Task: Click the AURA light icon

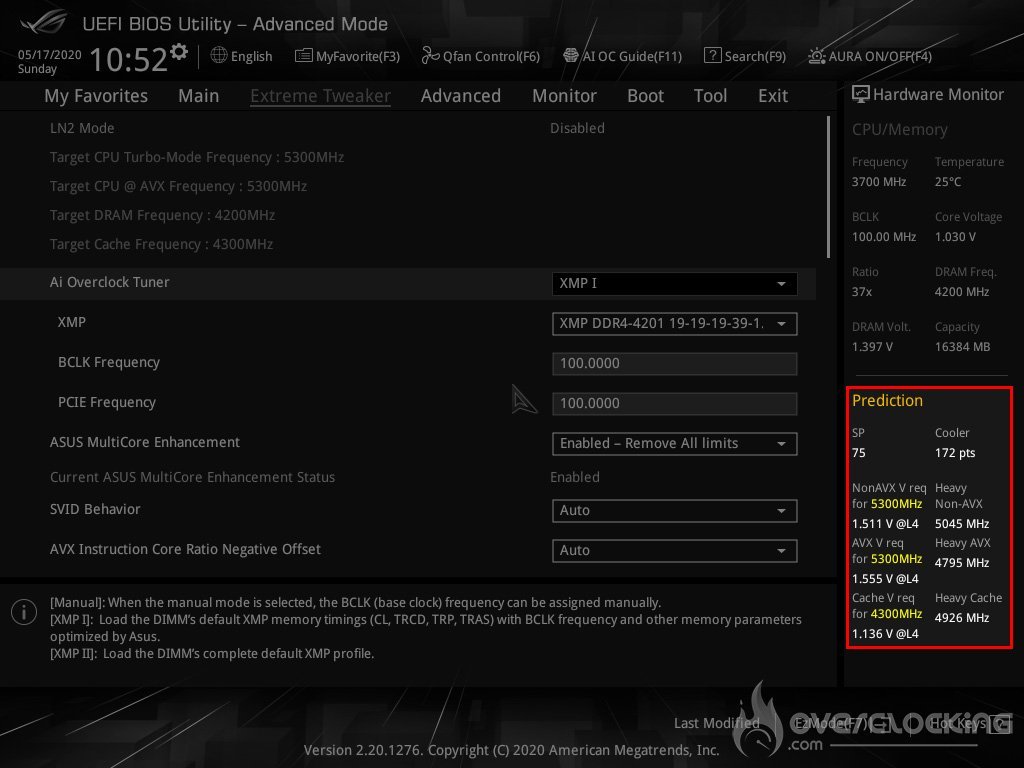Action: coord(816,56)
